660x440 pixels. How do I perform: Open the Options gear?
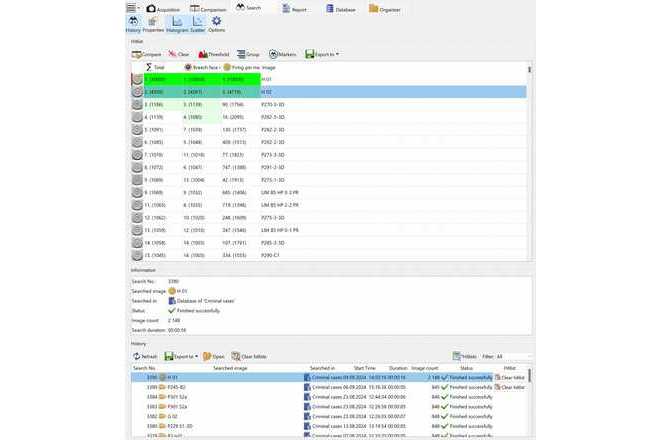coord(217,25)
